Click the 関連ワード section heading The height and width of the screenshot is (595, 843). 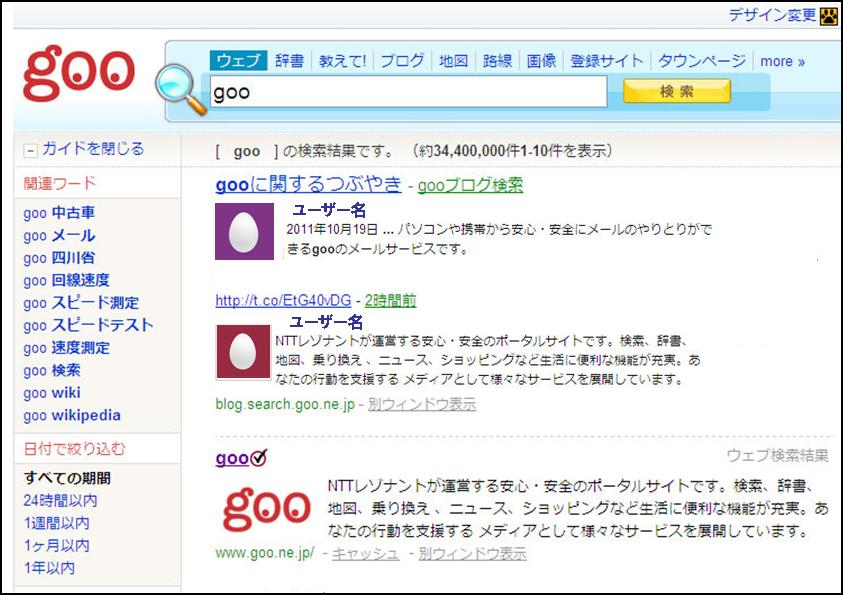[x=60, y=183]
